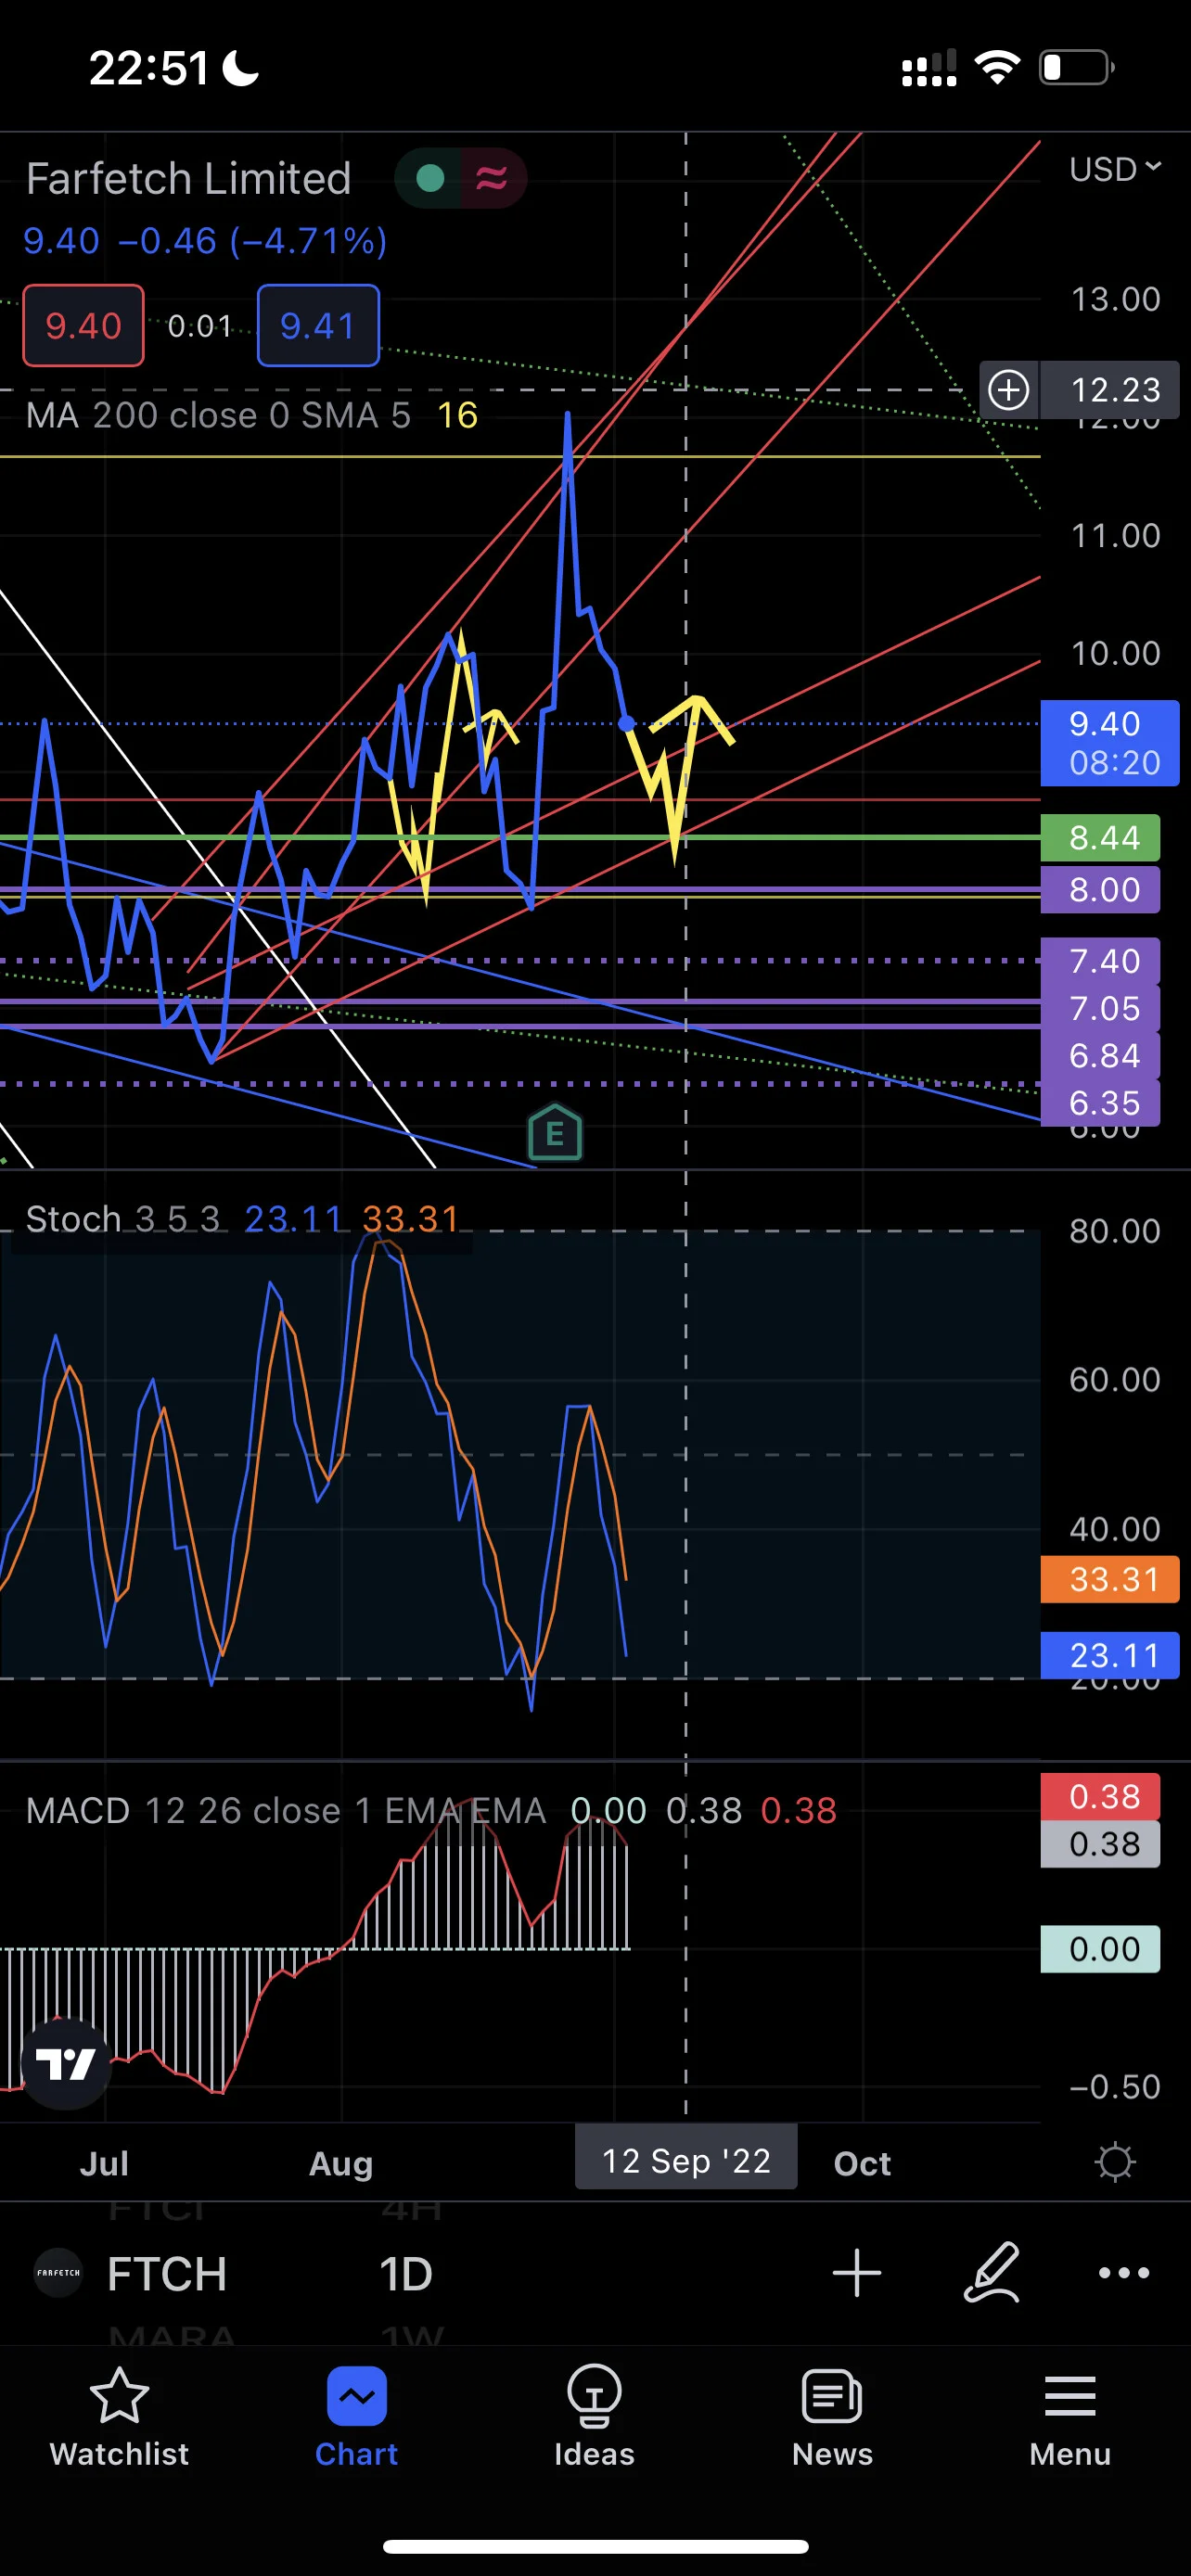Screen dimensions: 1191x2576
Task: Tap the gray 0.38 MACD signal label
Action: pos(1101,1844)
